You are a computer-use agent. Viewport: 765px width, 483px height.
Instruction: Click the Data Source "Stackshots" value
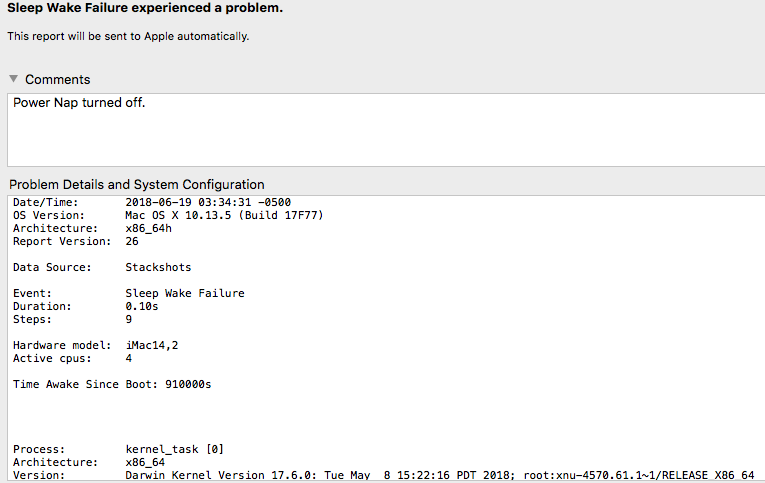[x=158, y=268]
